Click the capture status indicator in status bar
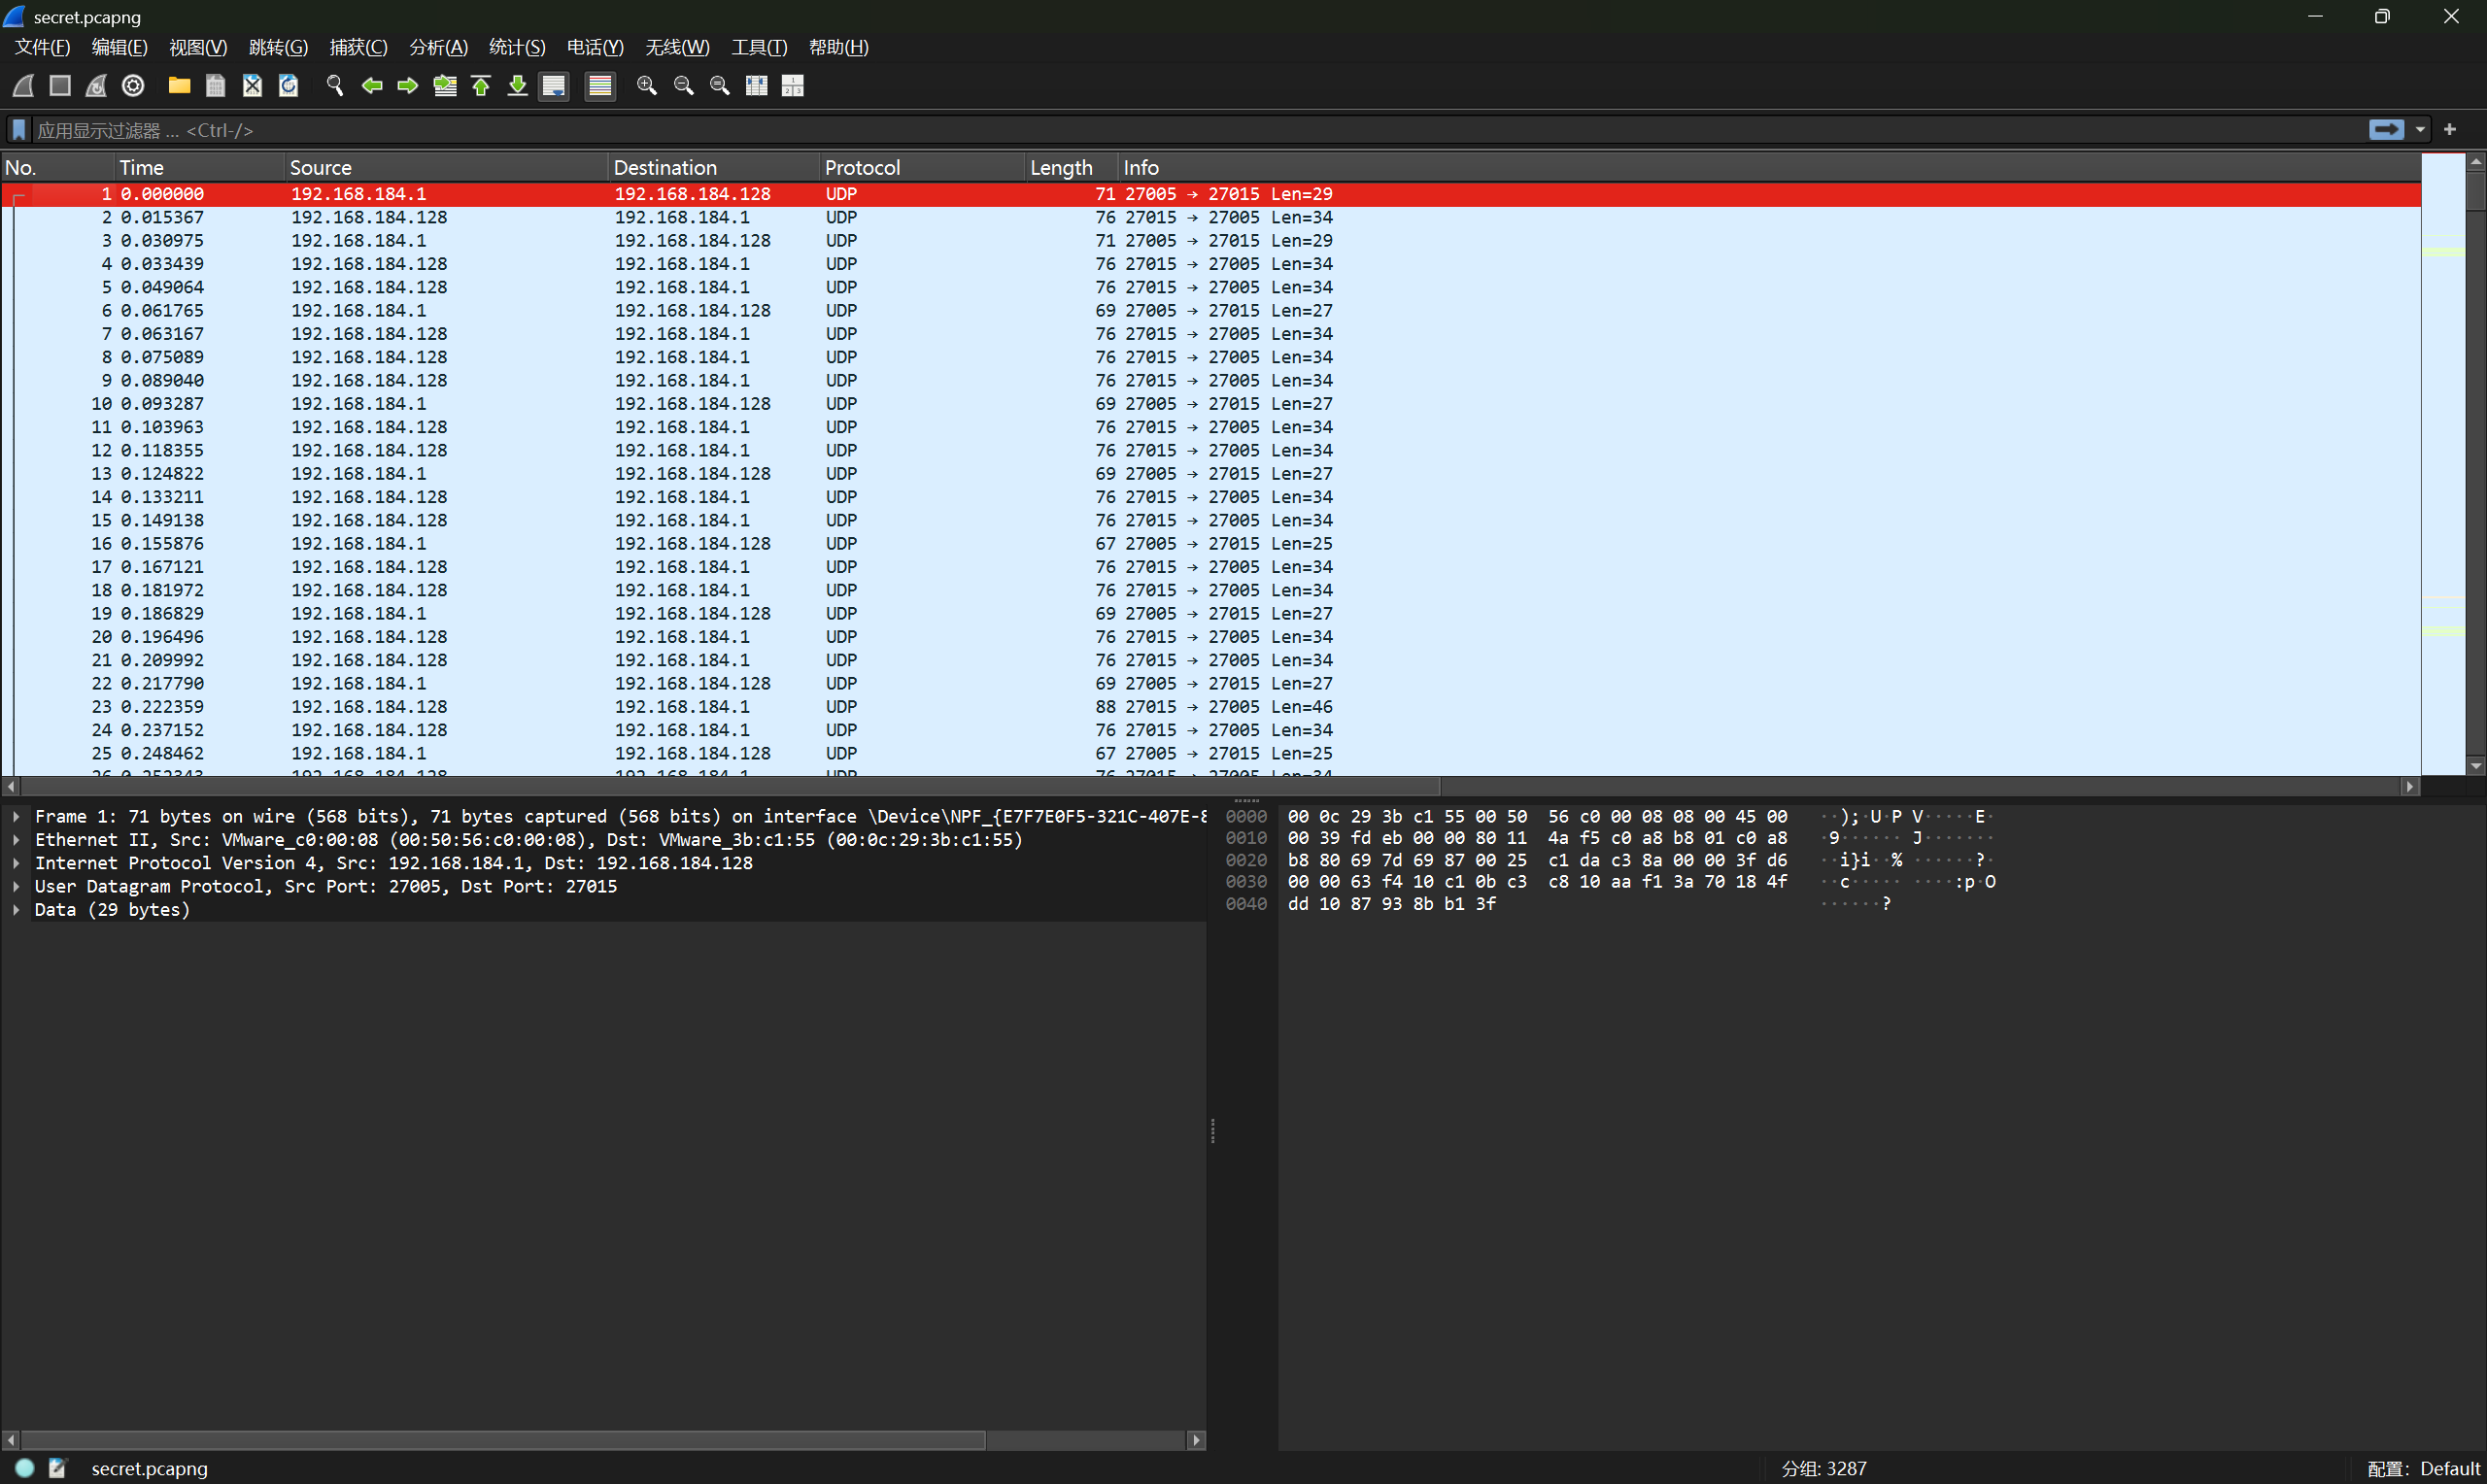 (x=25, y=1468)
